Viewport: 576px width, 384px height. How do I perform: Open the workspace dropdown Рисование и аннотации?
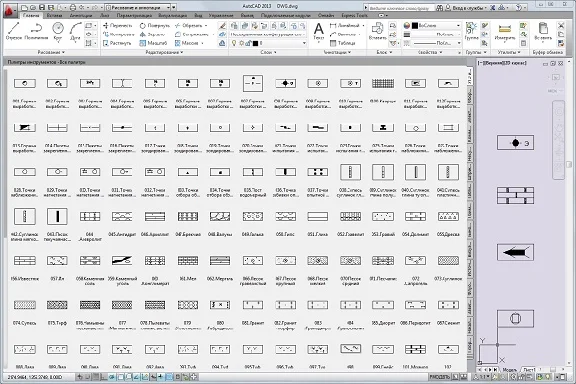[x=137, y=7]
